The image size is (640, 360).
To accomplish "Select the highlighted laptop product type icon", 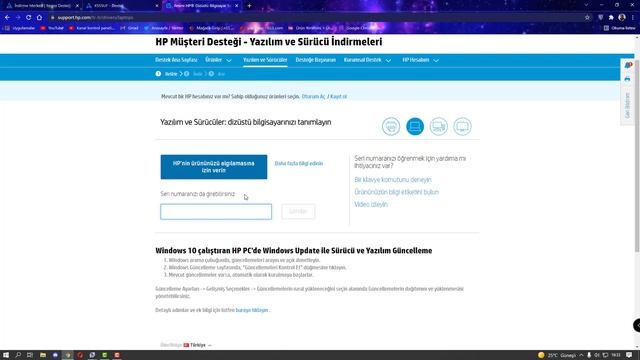I will tap(415, 126).
